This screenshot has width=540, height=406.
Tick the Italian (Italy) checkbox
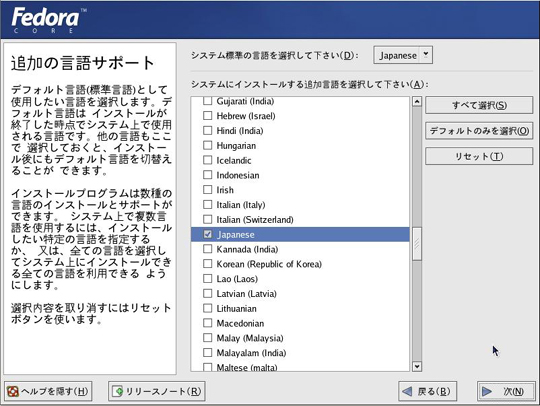click(x=207, y=205)
